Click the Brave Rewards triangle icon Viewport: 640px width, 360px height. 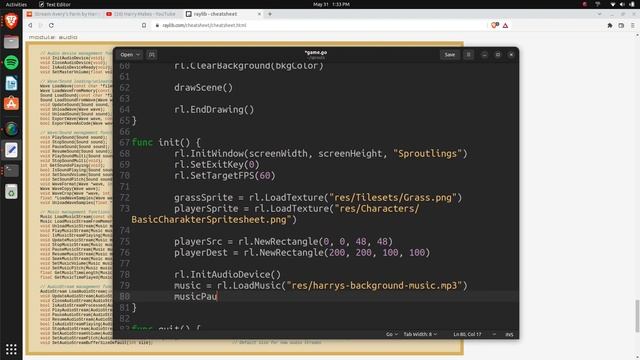505,25
